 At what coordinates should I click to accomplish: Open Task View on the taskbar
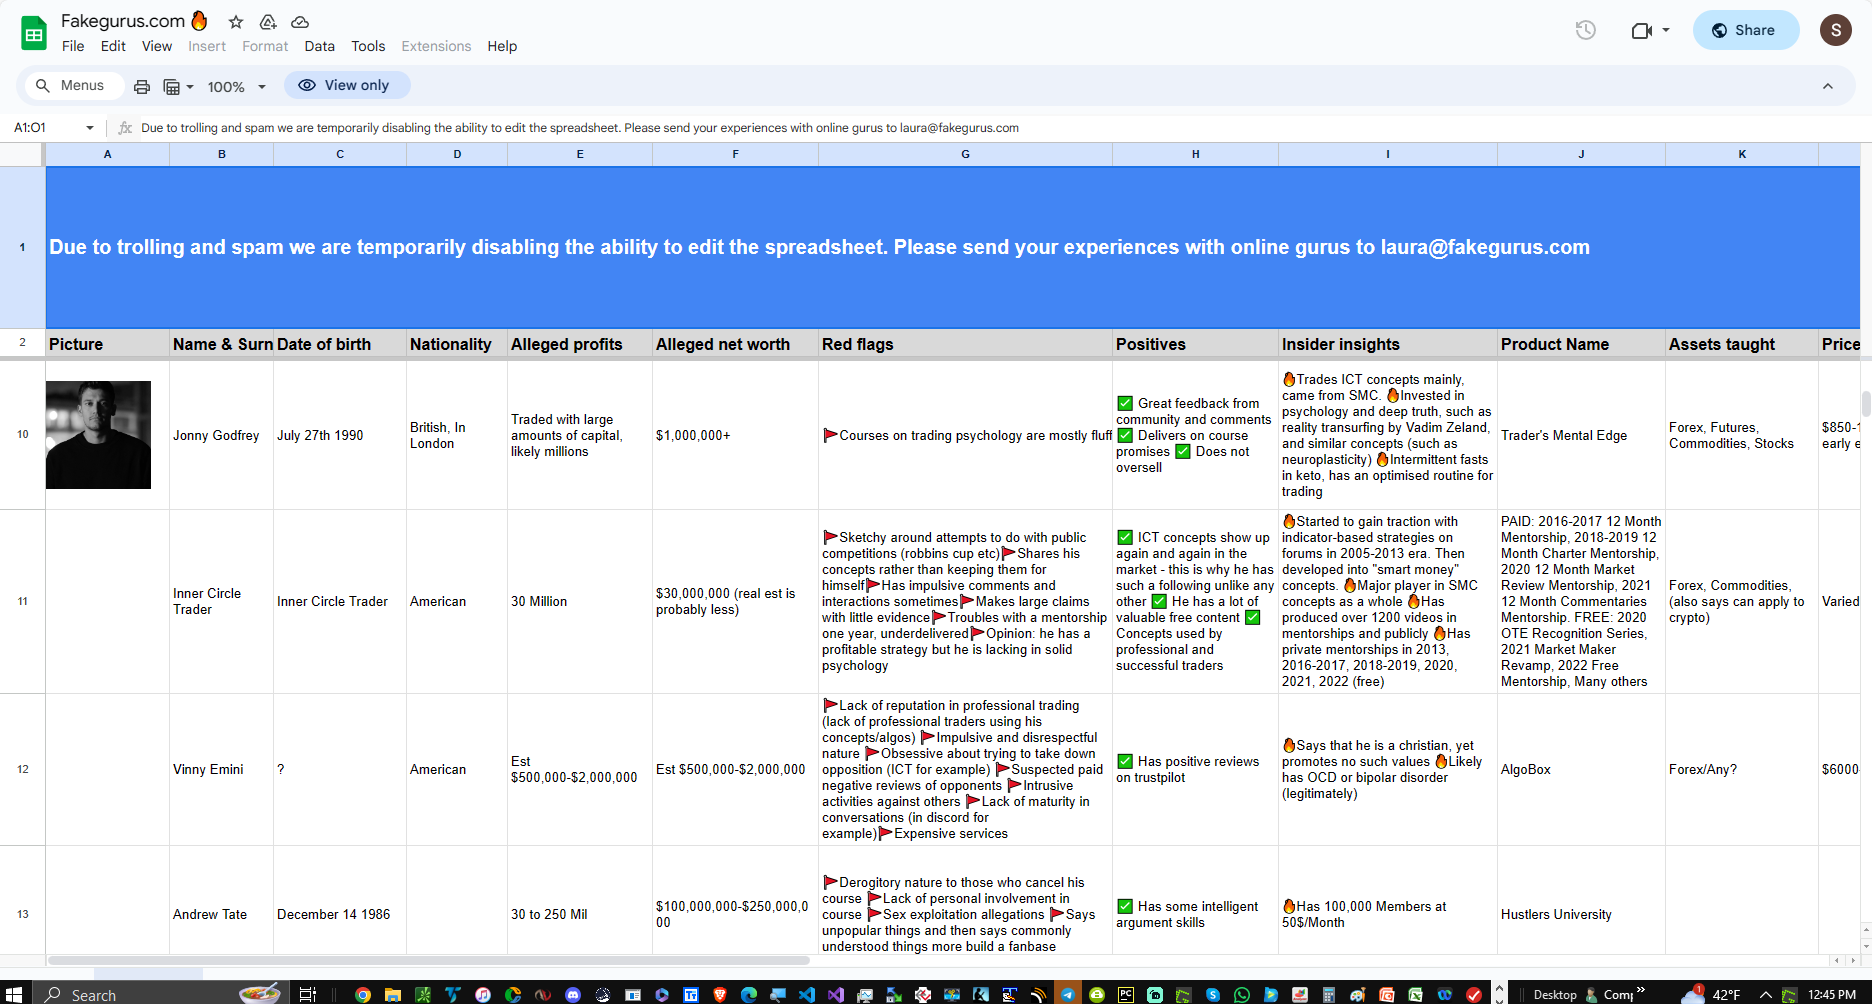click(x=307, y=994)
